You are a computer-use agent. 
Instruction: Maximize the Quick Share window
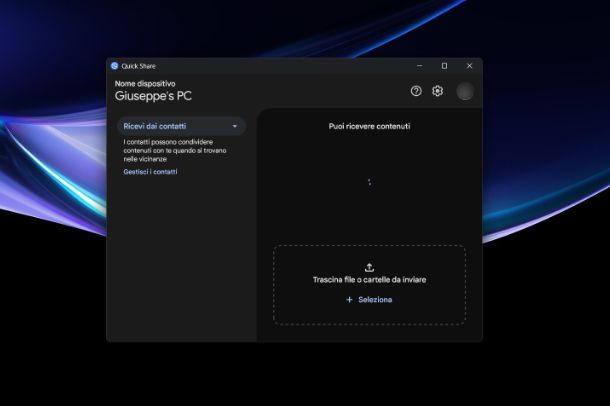coord(444,66)
